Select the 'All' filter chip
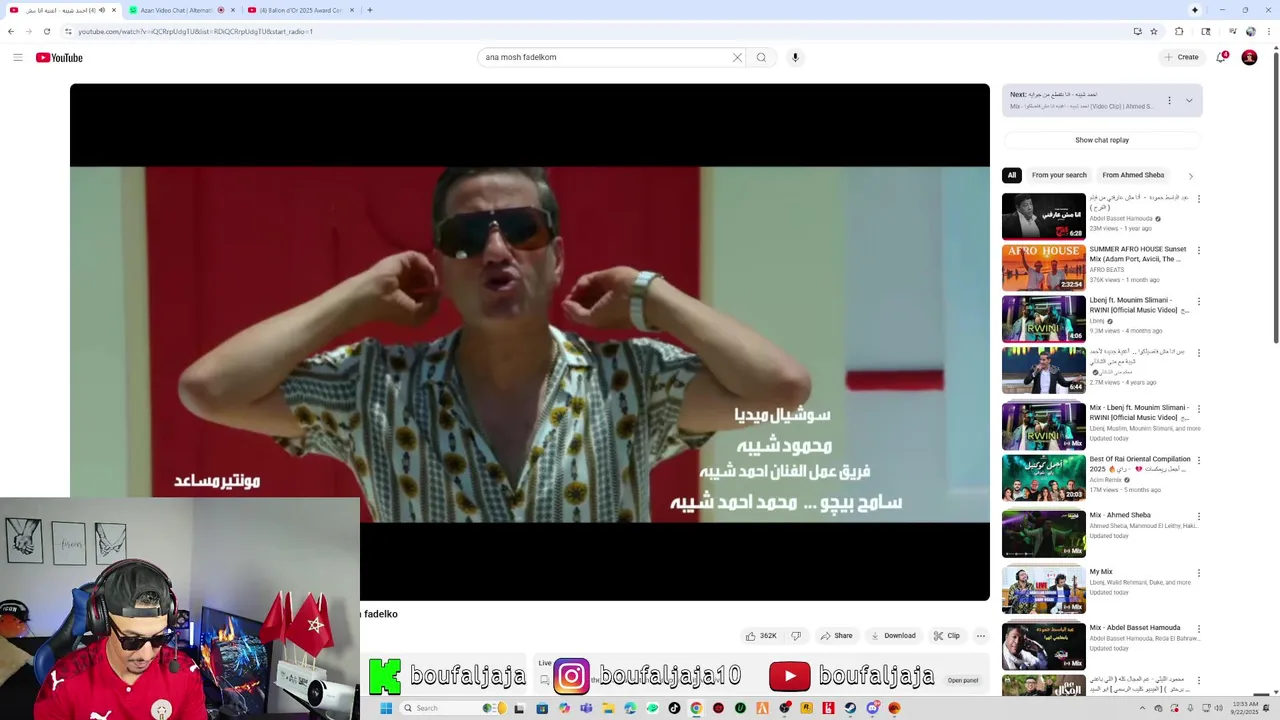 [1011, 175]
